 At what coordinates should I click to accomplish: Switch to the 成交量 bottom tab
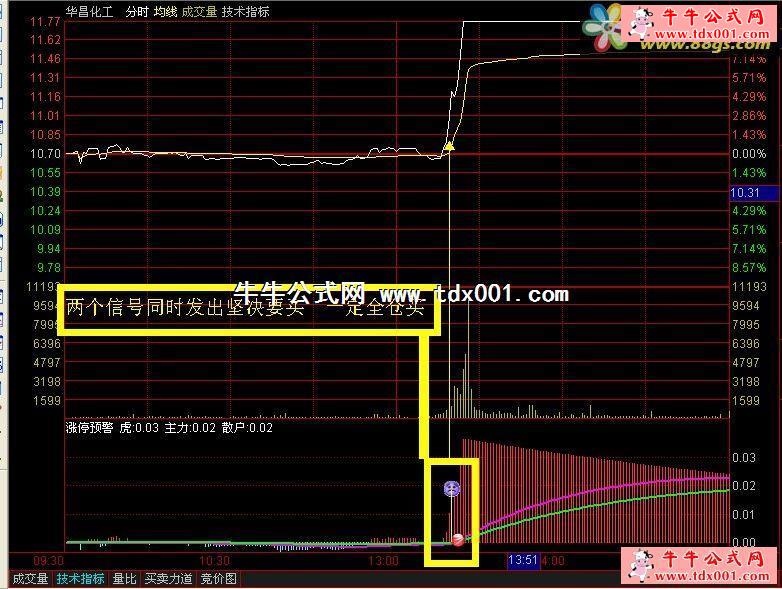click(x=30, y=579)
